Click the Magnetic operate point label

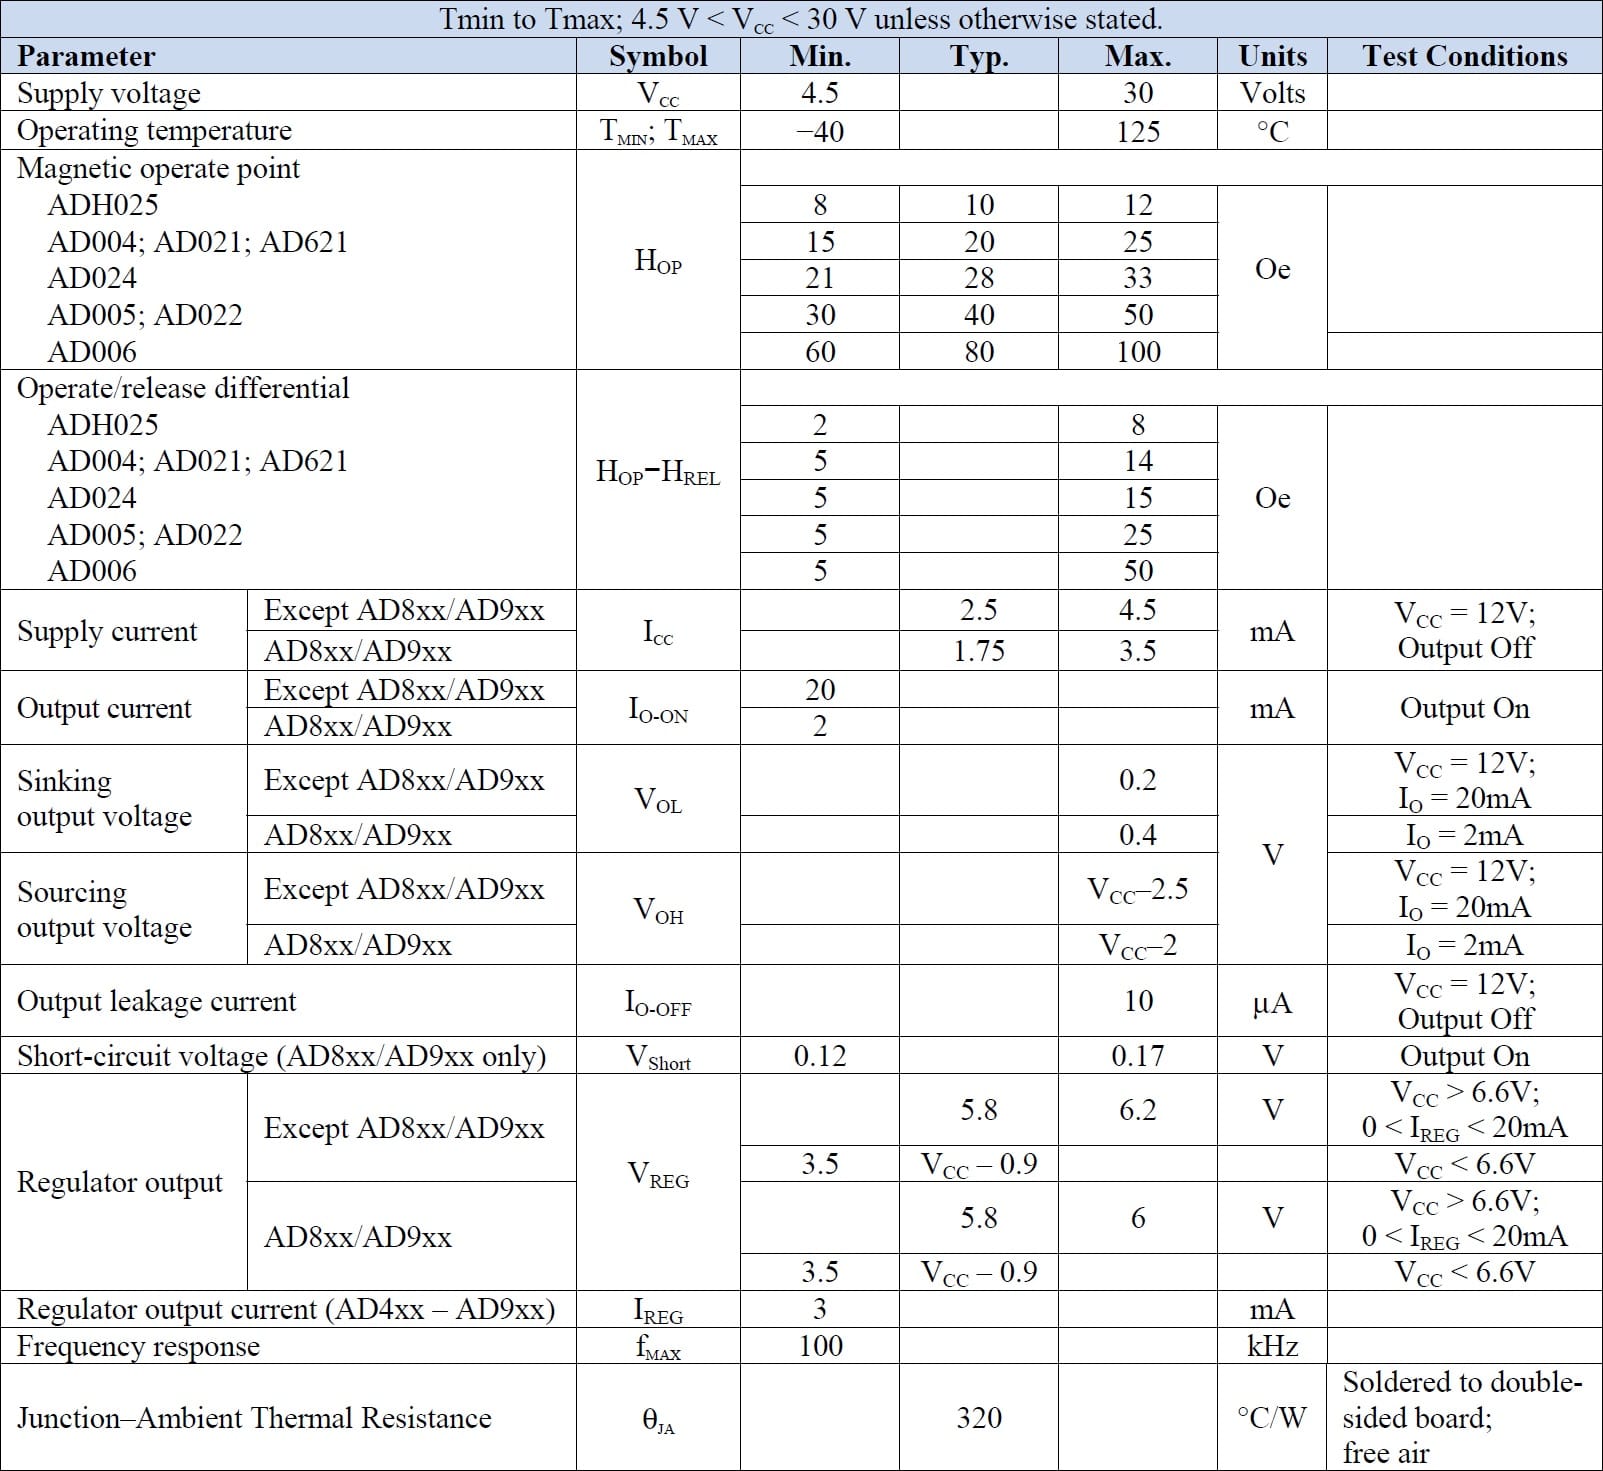pyautogui.click(x=158, y=168)
